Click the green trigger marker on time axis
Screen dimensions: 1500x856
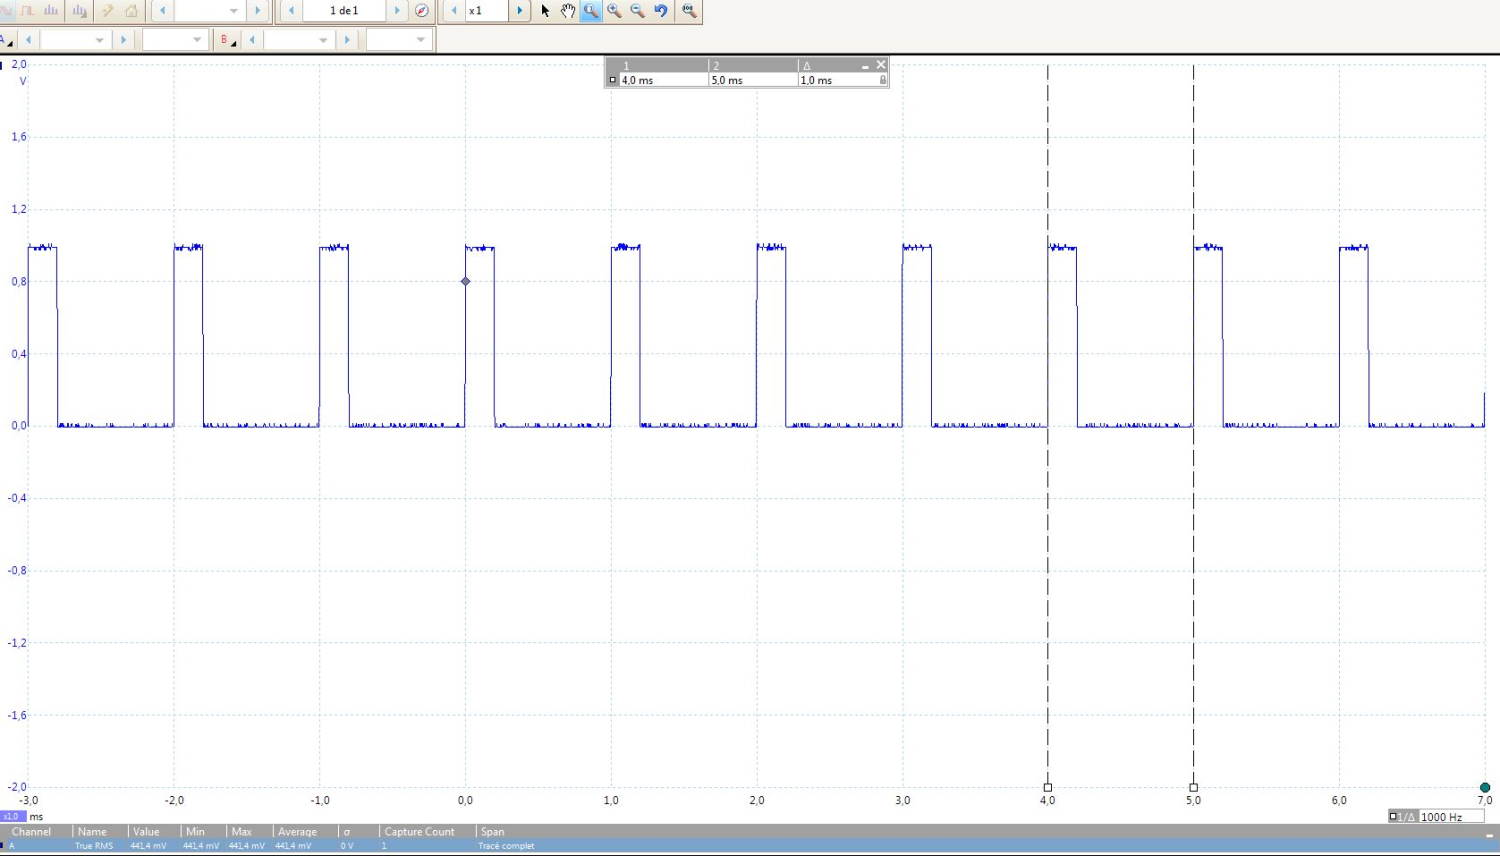coord(1485,788)
